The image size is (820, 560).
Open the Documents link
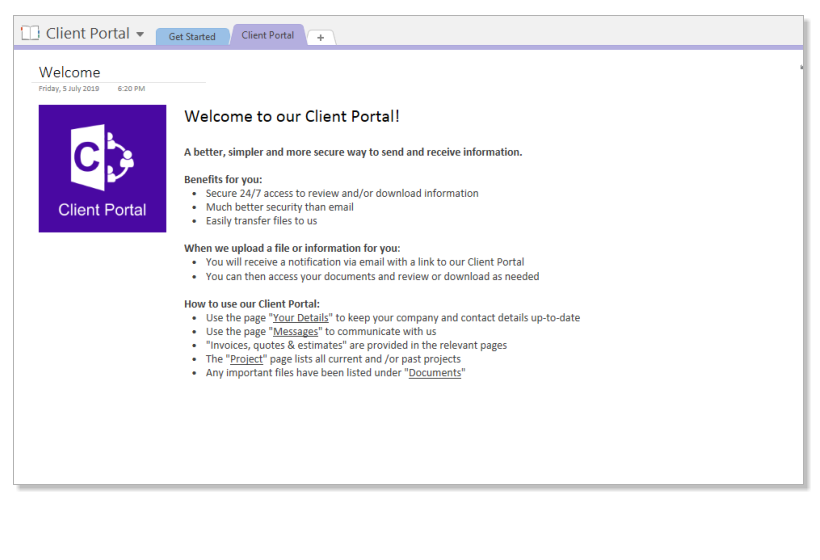pos(435,372)
